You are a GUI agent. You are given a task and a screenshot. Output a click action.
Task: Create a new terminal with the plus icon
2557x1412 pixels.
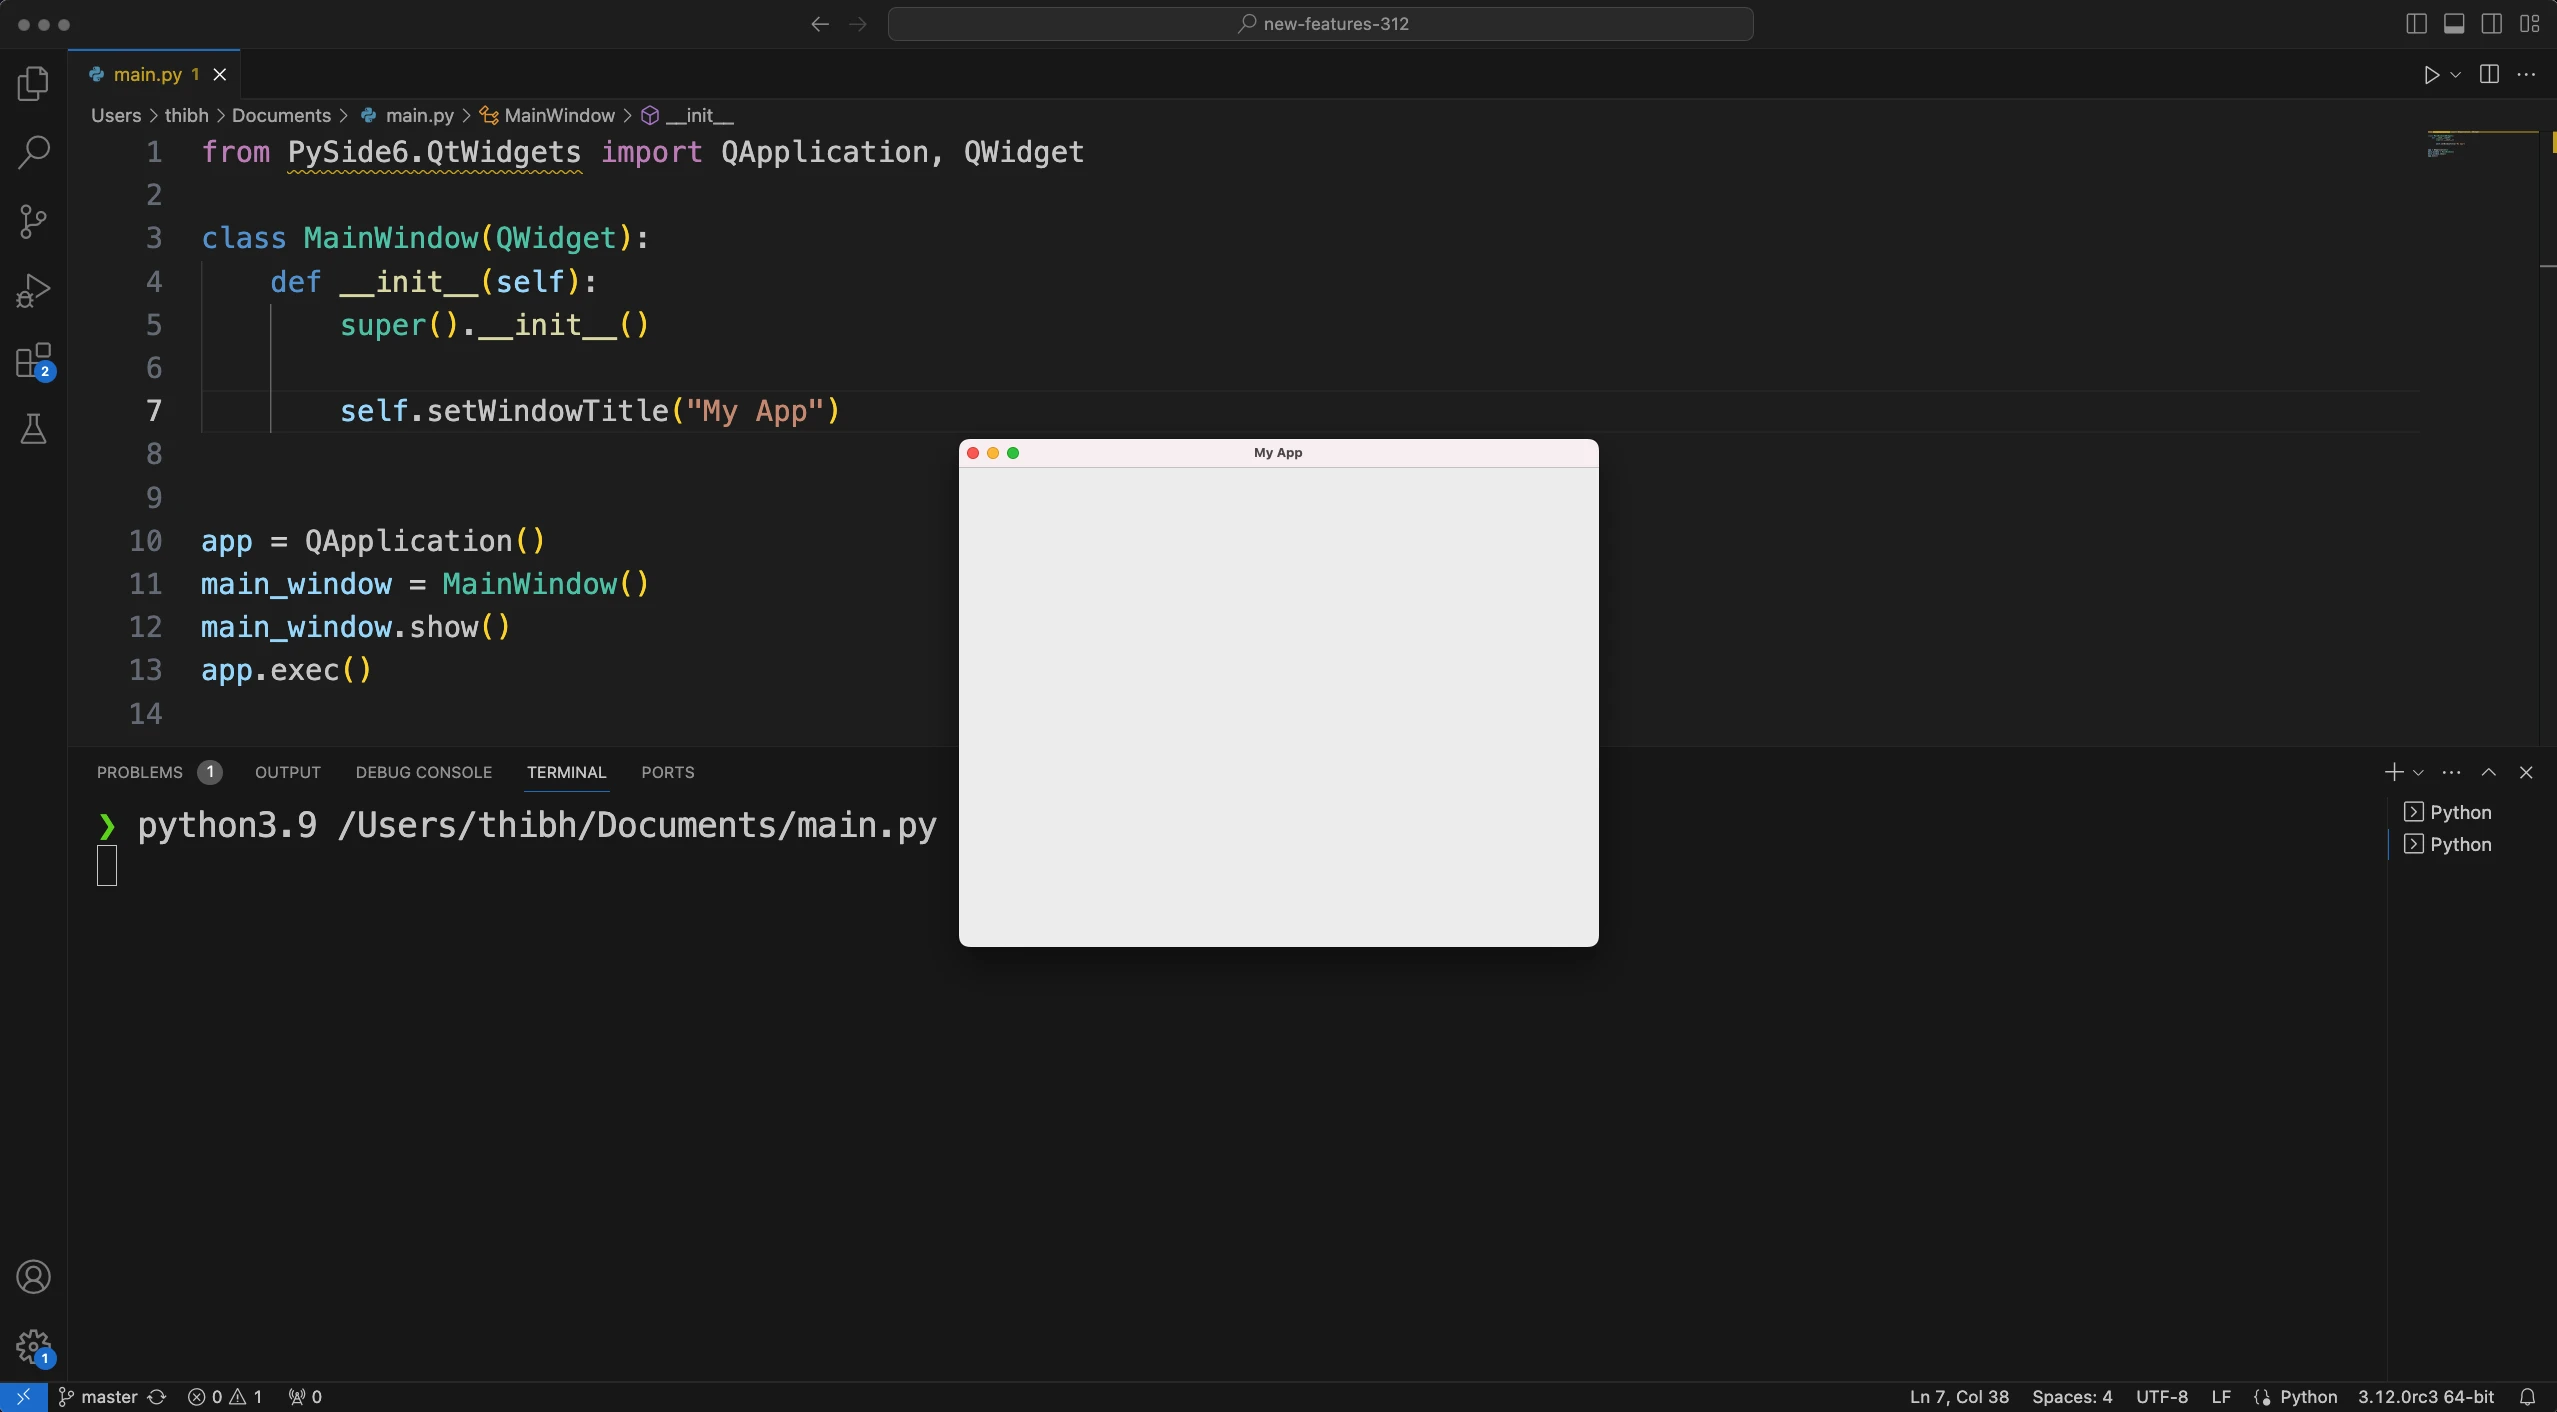tap(2392, 771)
